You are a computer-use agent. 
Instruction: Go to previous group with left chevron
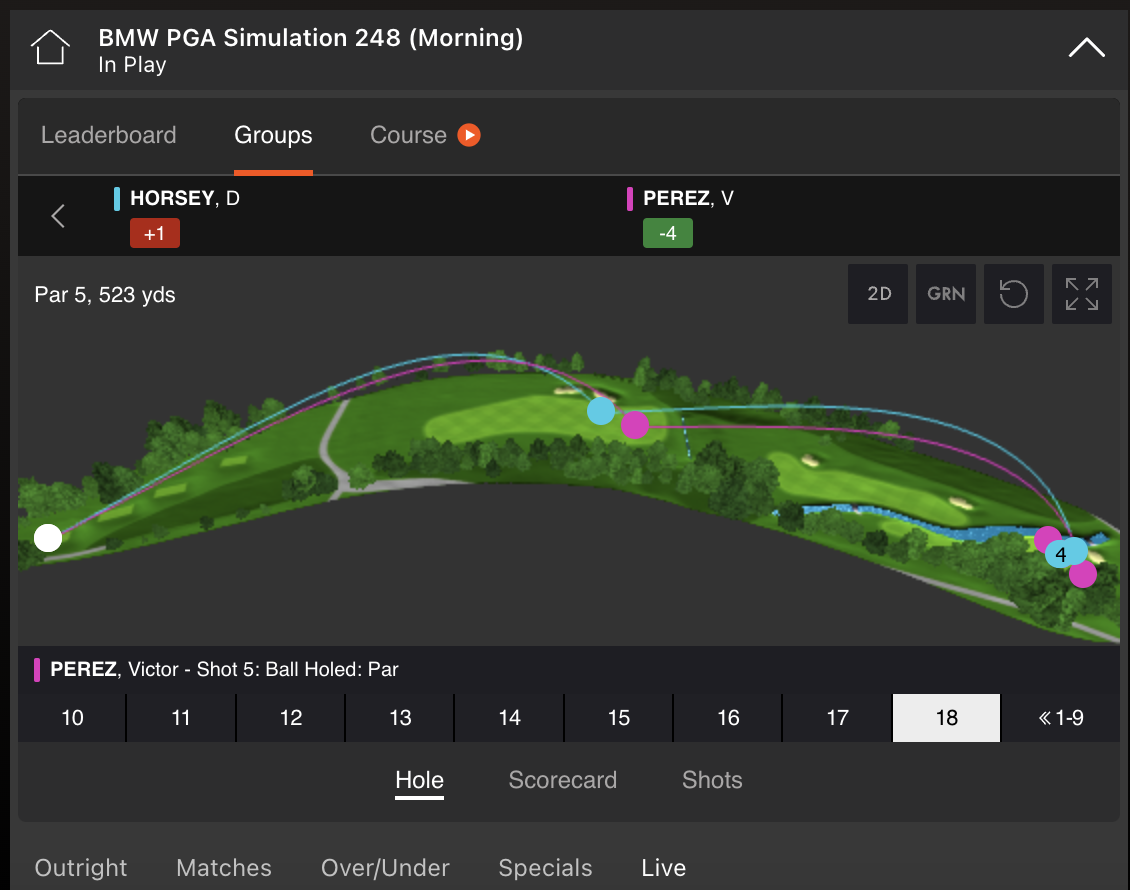(x=58, y=215)
